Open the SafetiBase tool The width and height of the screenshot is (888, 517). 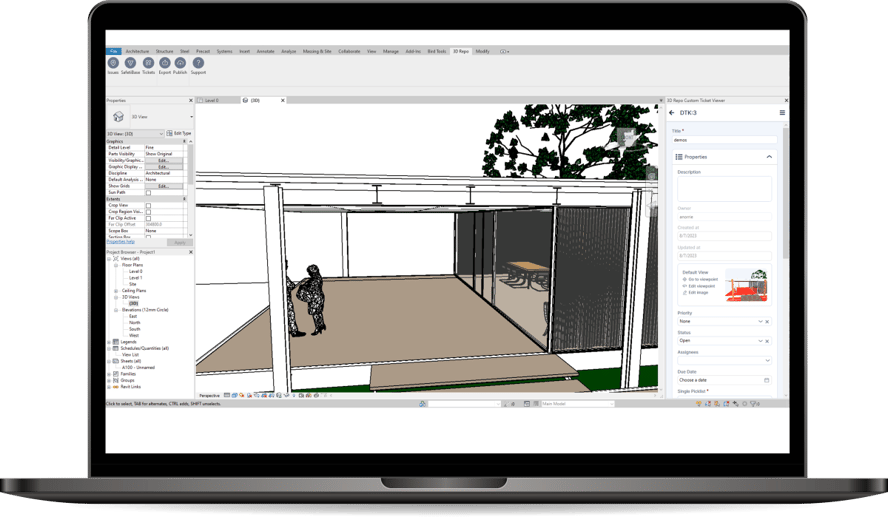[130, 63]
